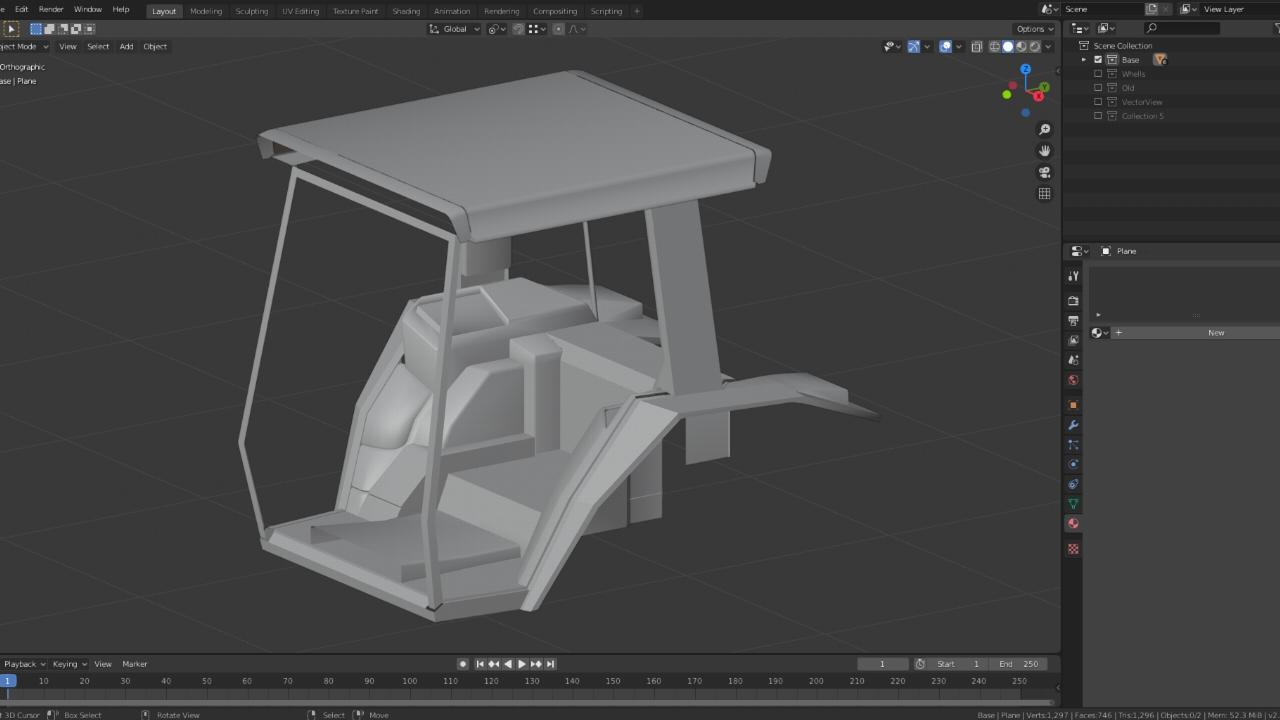
Task: Enable the Whells collection checkbox
Action: 1098,74
